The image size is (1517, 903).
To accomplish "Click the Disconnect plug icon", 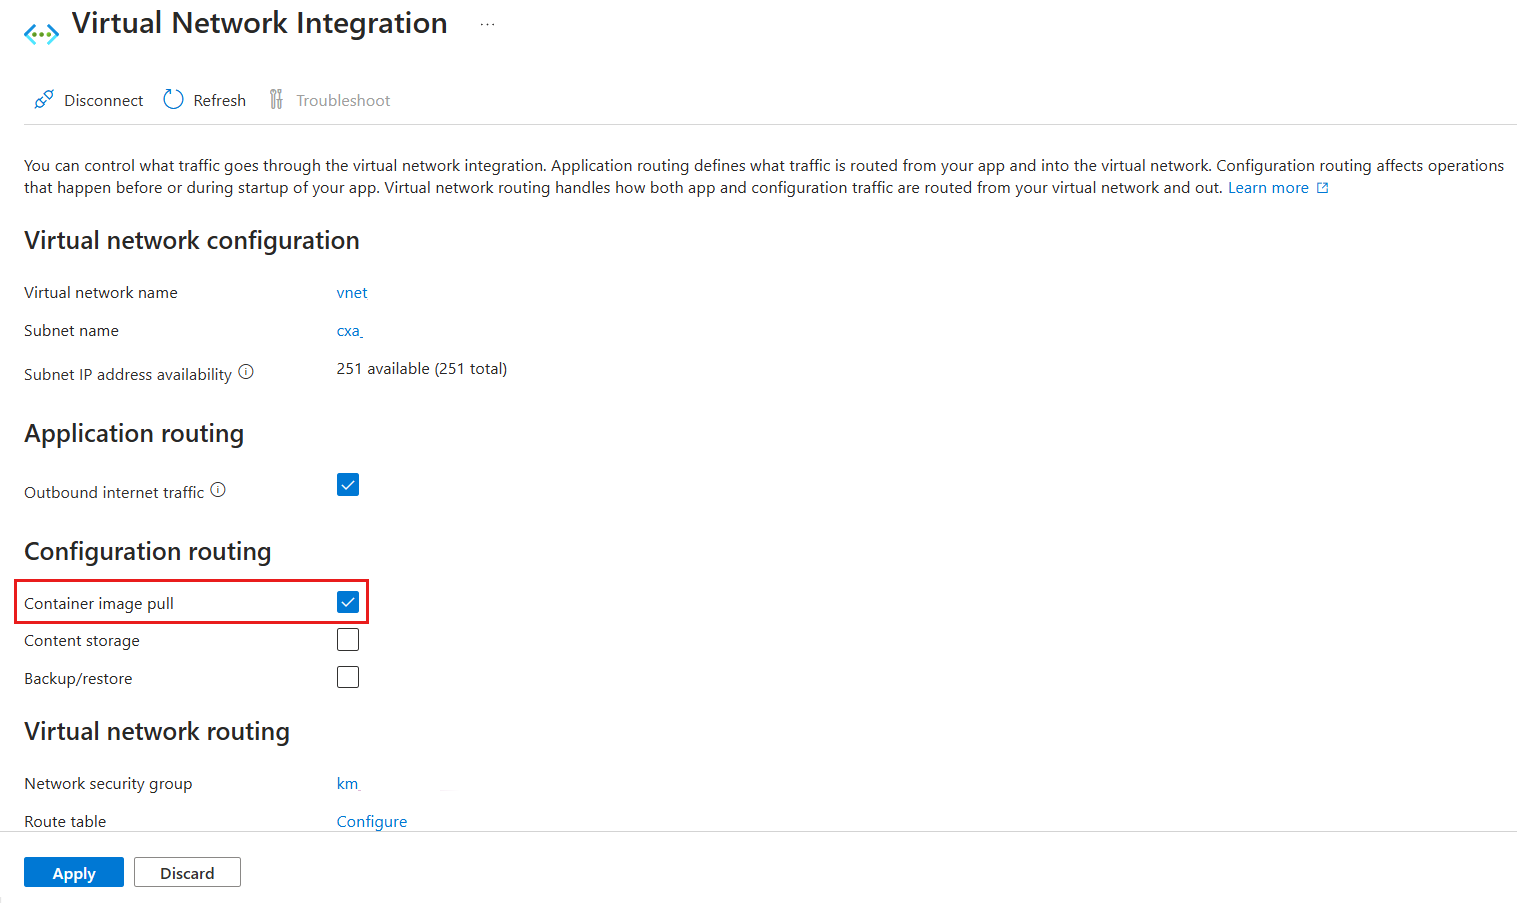I will (x=43, y=99).
